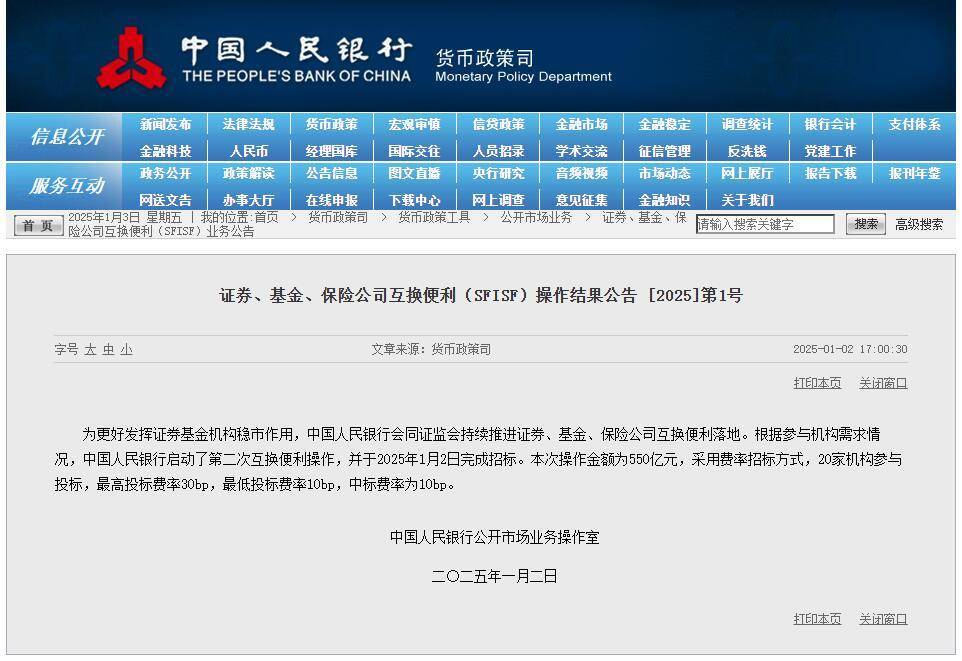Click the People's Bank of China red logo
The width and height of the screenshot is (962, 661).
pos(131,58)
